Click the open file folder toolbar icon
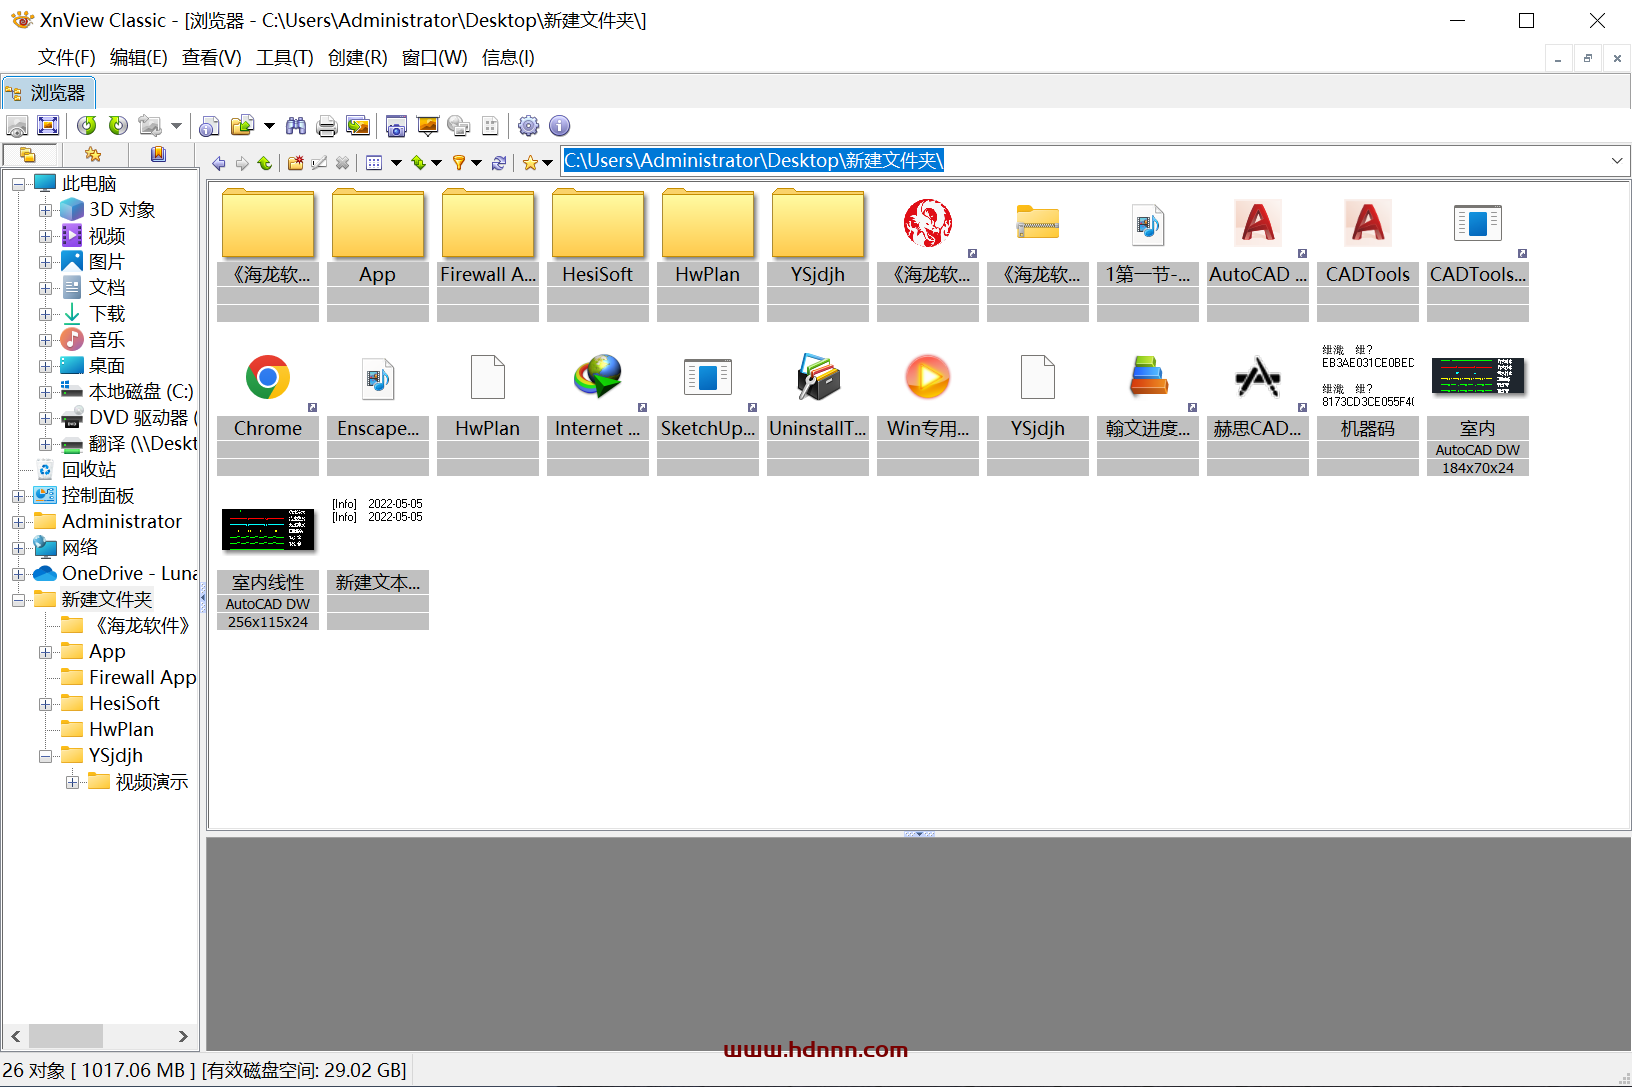Screen dimensions: 1632x1087 [242, 126]
